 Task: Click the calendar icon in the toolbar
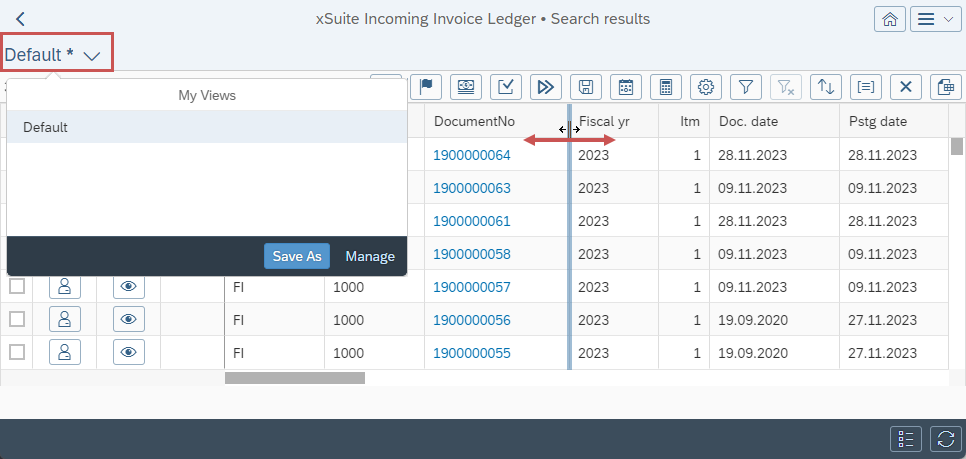[x=625, y=87]
